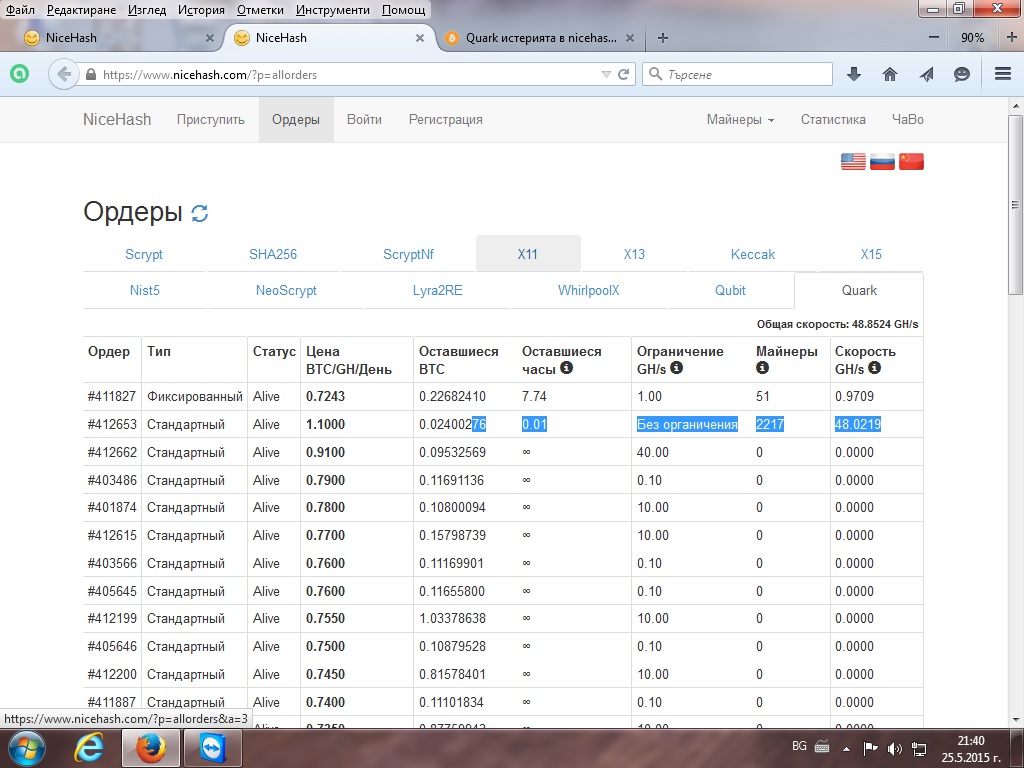Viewport: 1024px width, 768px height.
Task: Click the Търсене search input field
Action: [x=737, y=74]
